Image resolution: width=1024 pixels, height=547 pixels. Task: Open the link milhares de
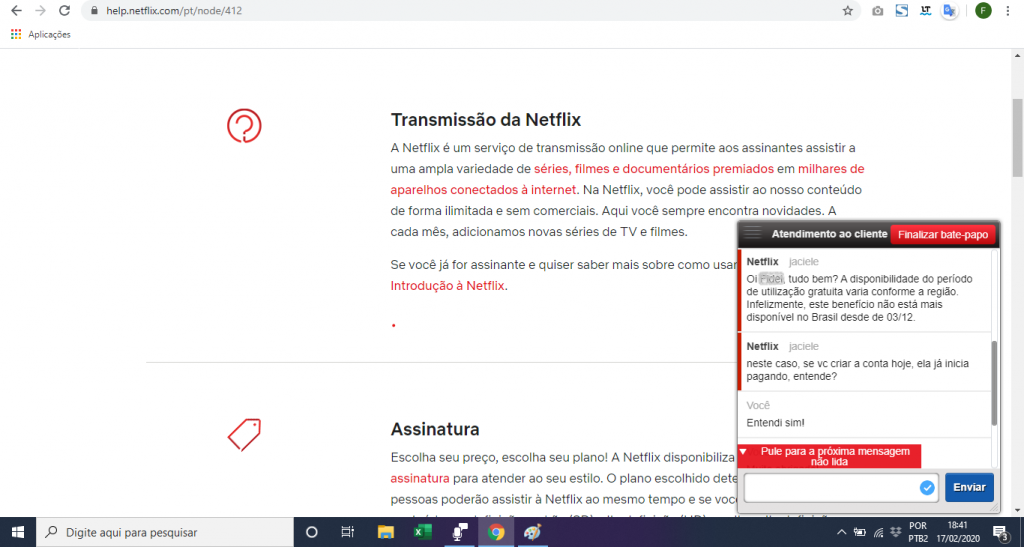point(831,169)
